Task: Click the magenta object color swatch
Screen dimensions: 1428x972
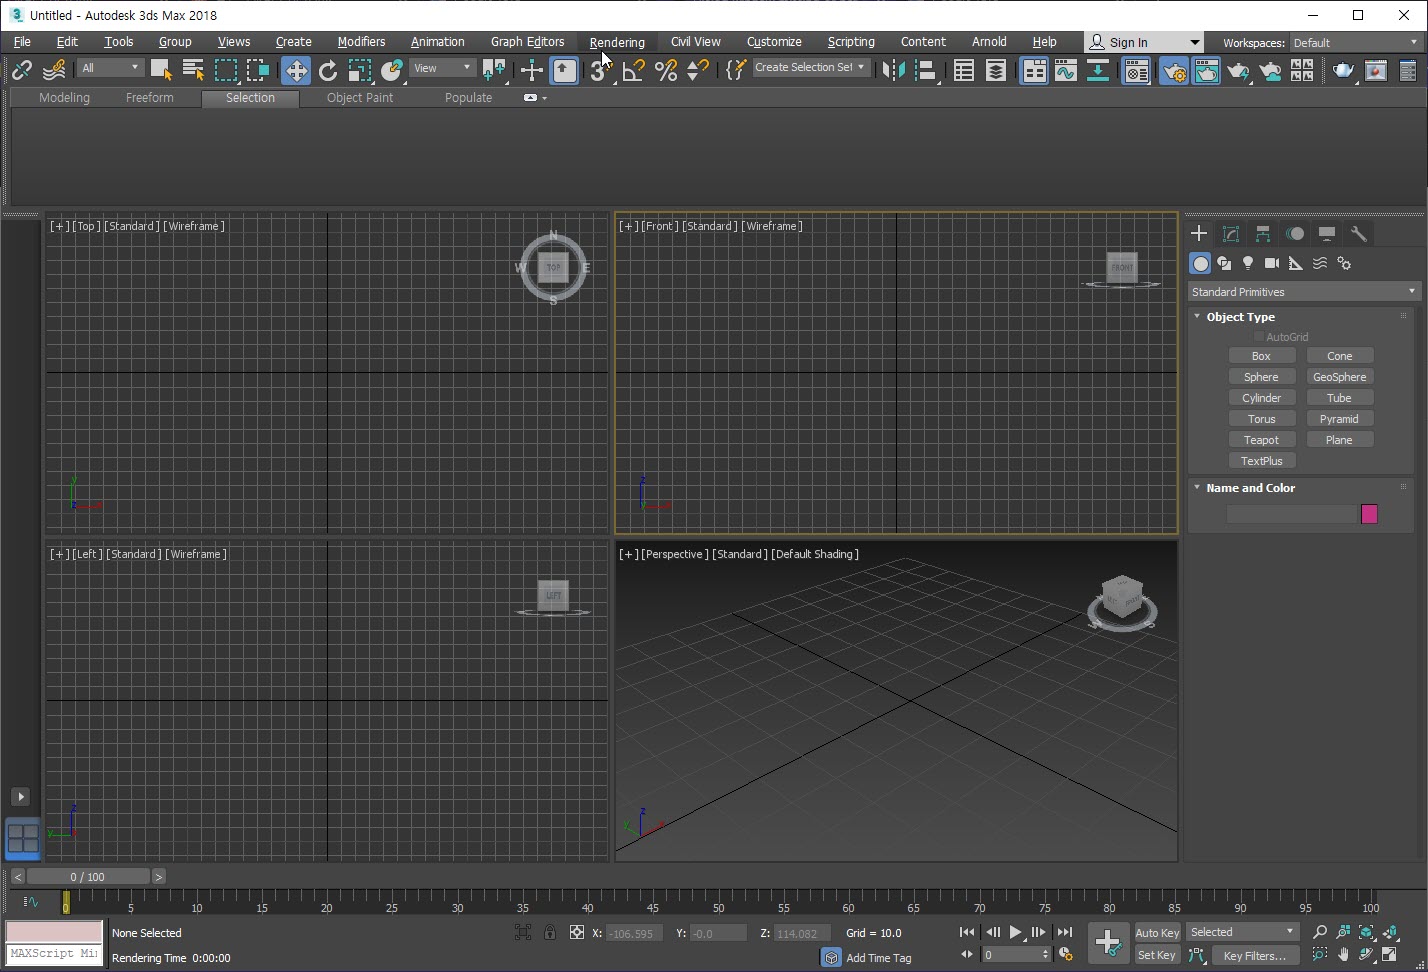Action: (x=1369, y=514)
